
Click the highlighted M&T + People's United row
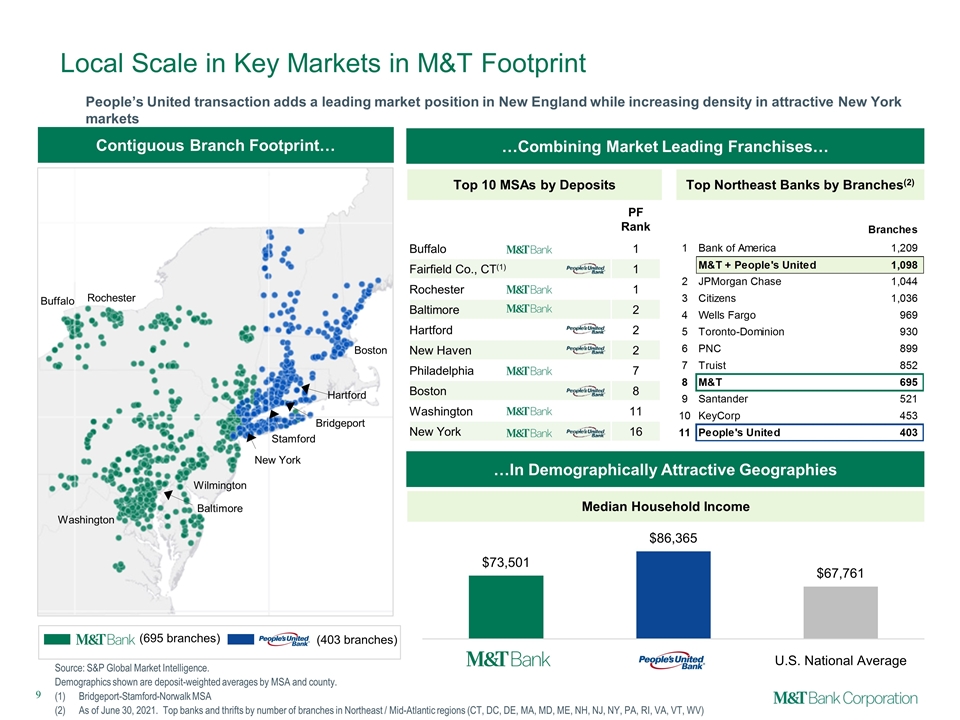click(x=809, y=265)
